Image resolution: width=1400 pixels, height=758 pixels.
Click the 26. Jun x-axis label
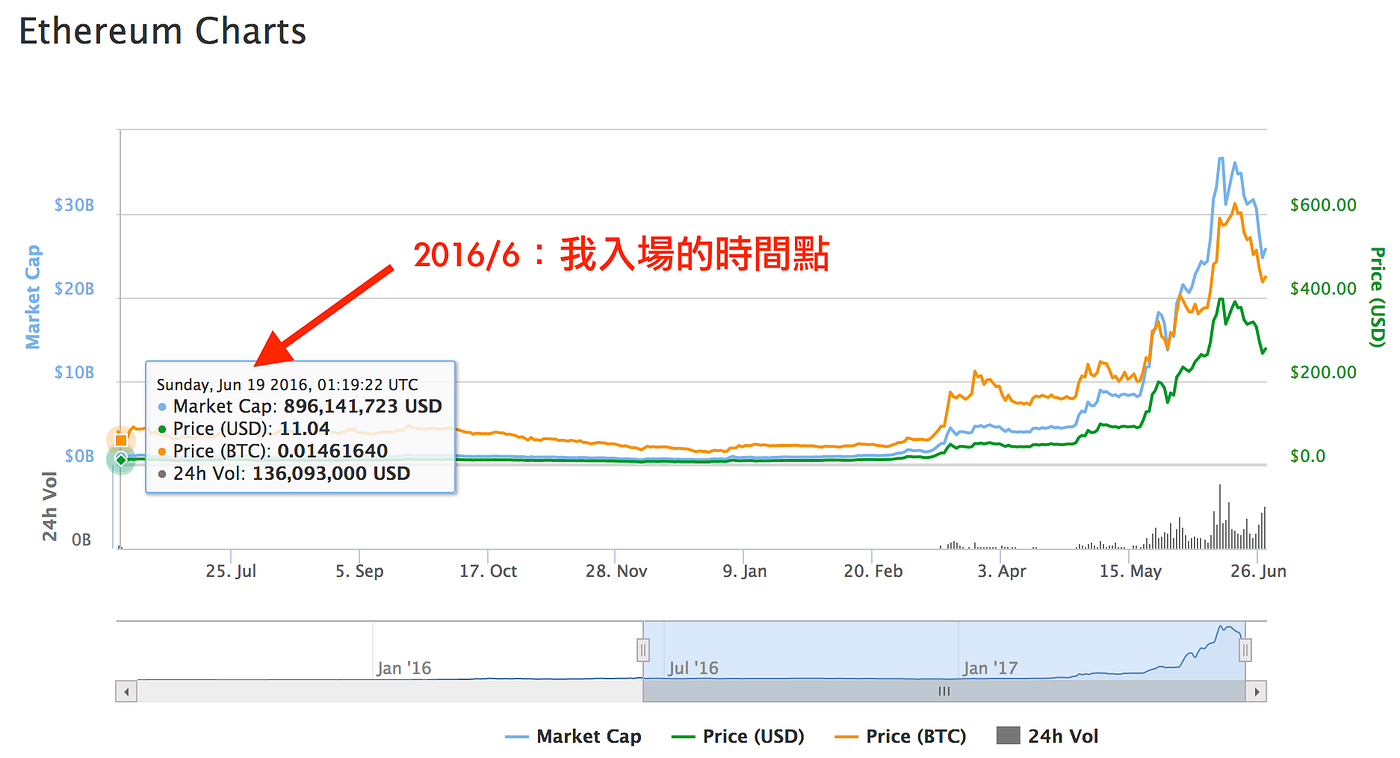(1258, 571)
